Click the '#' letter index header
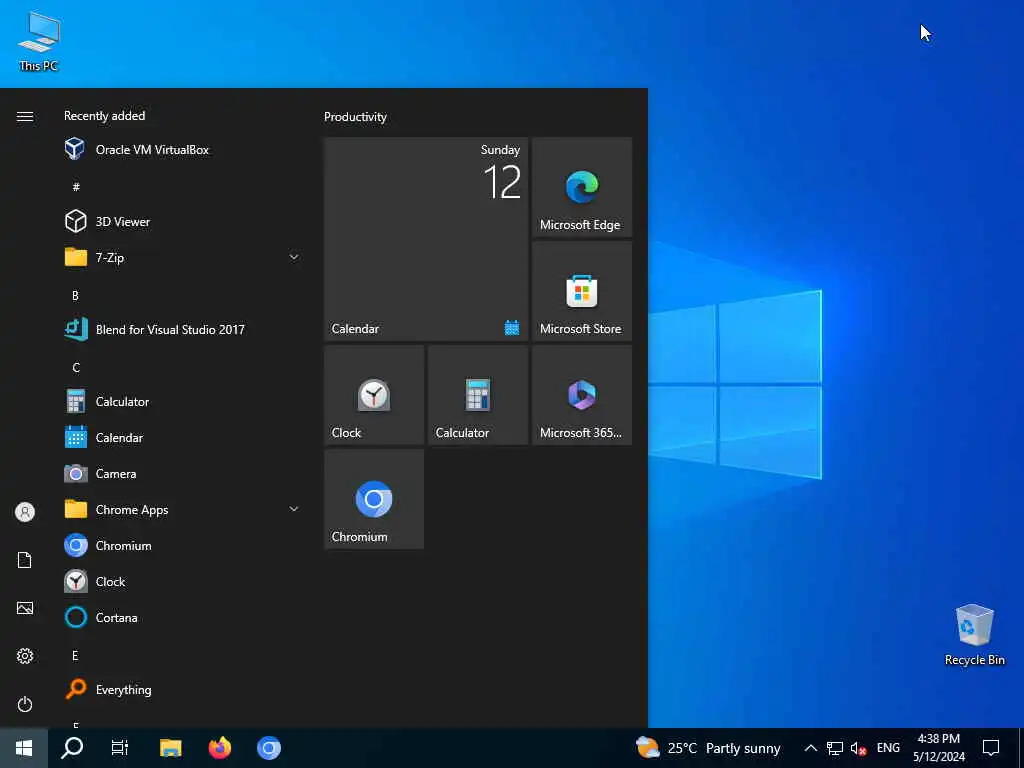This screenshot has width=1024, height=768. (x=76, y=187)
